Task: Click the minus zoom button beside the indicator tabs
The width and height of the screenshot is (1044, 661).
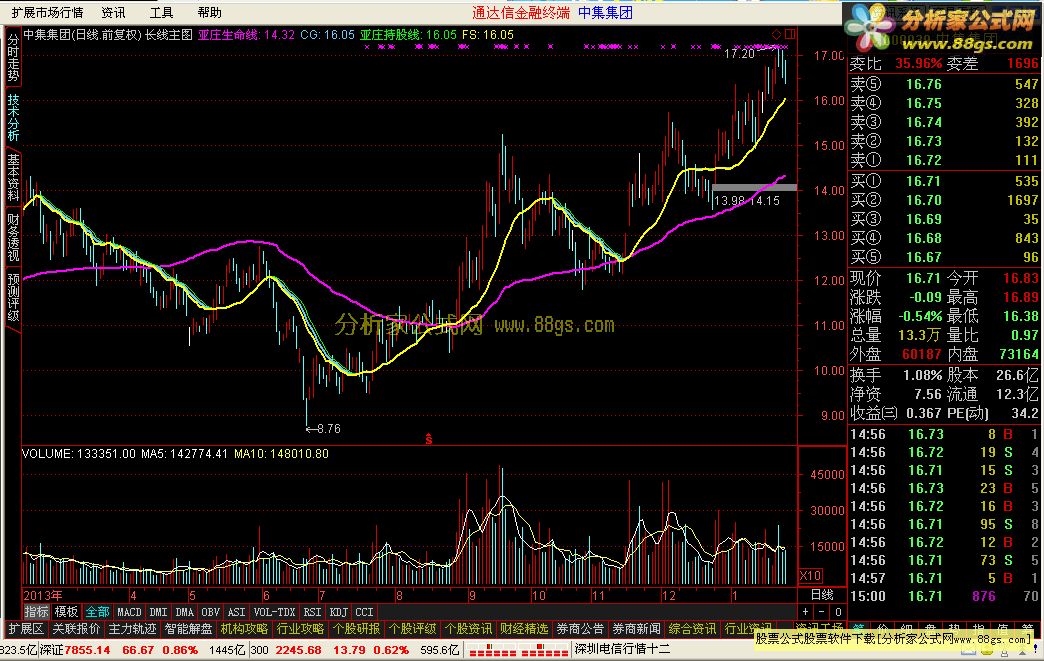Action: point(822,612)
